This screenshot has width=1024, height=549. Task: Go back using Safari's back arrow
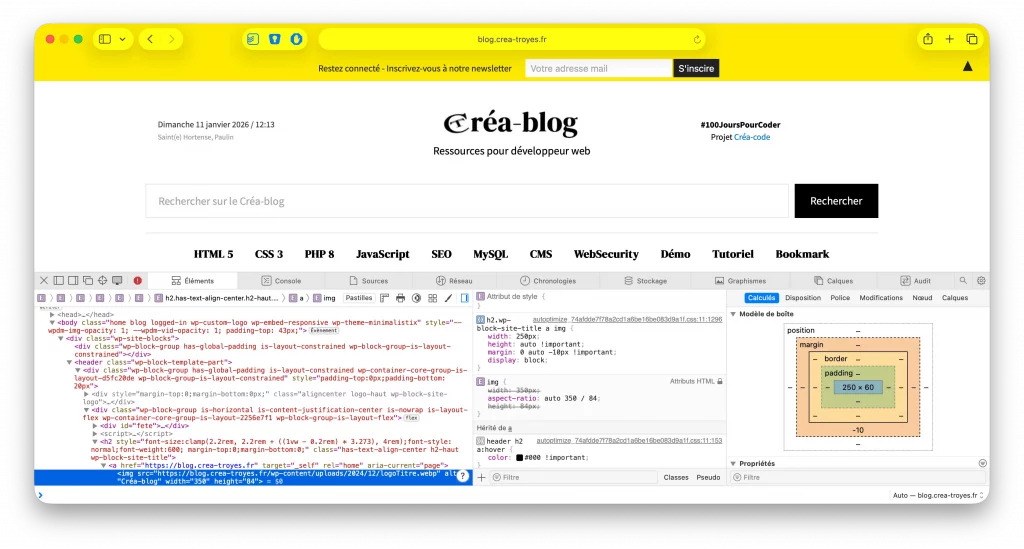click(x=150, y=39)
